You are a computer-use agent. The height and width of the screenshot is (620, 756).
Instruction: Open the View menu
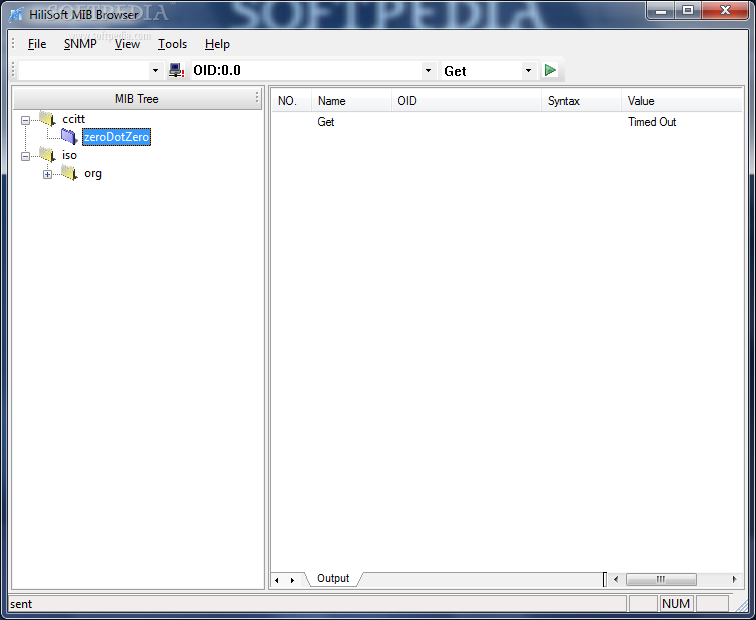pyautogui.click(x=127, y=44)
